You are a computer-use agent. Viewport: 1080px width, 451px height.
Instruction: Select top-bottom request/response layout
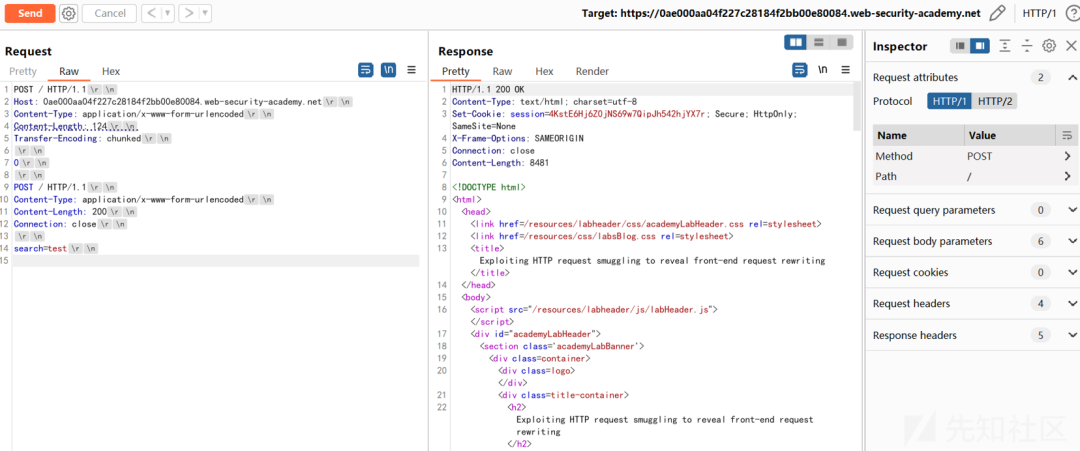819,43
